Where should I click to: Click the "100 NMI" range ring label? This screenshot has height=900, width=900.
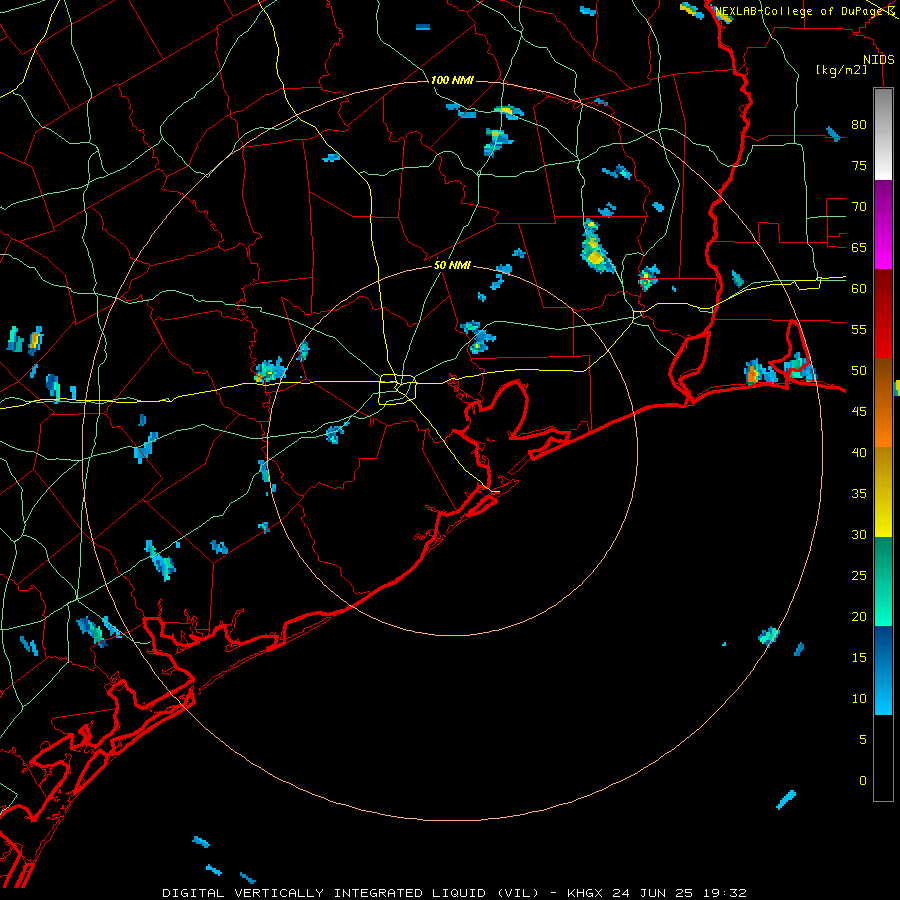452,80
